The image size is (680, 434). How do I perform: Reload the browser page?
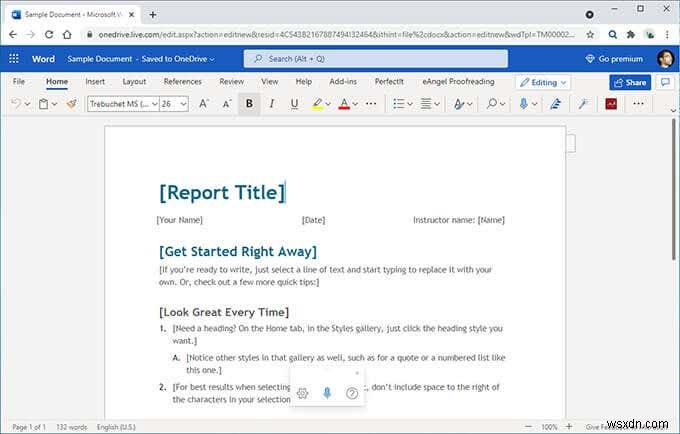(49, 34)
